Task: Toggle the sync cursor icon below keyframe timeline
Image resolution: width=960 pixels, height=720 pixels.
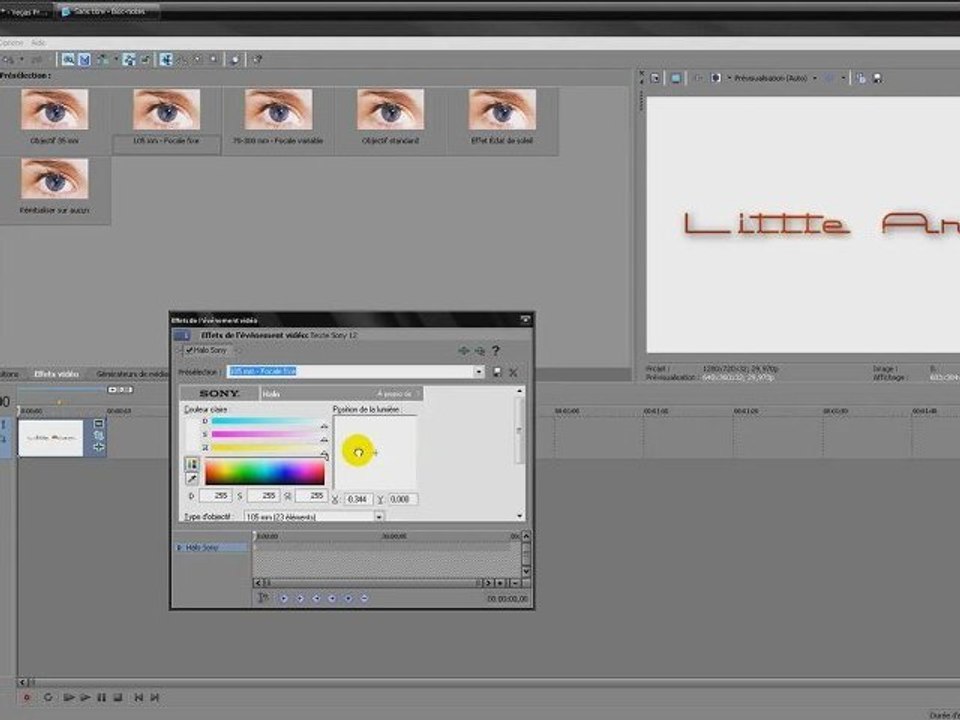Action: coord(263,598)
